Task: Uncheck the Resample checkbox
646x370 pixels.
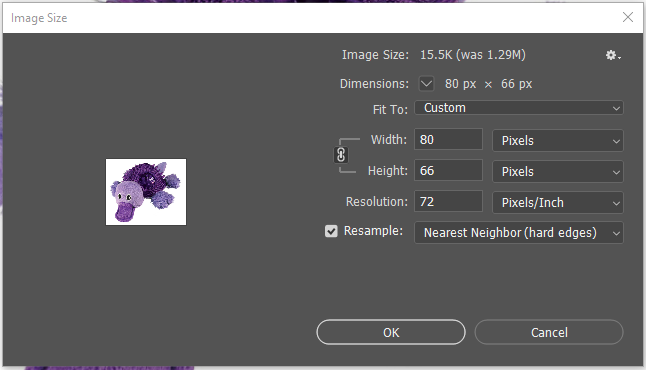Action: click(331, 231)
